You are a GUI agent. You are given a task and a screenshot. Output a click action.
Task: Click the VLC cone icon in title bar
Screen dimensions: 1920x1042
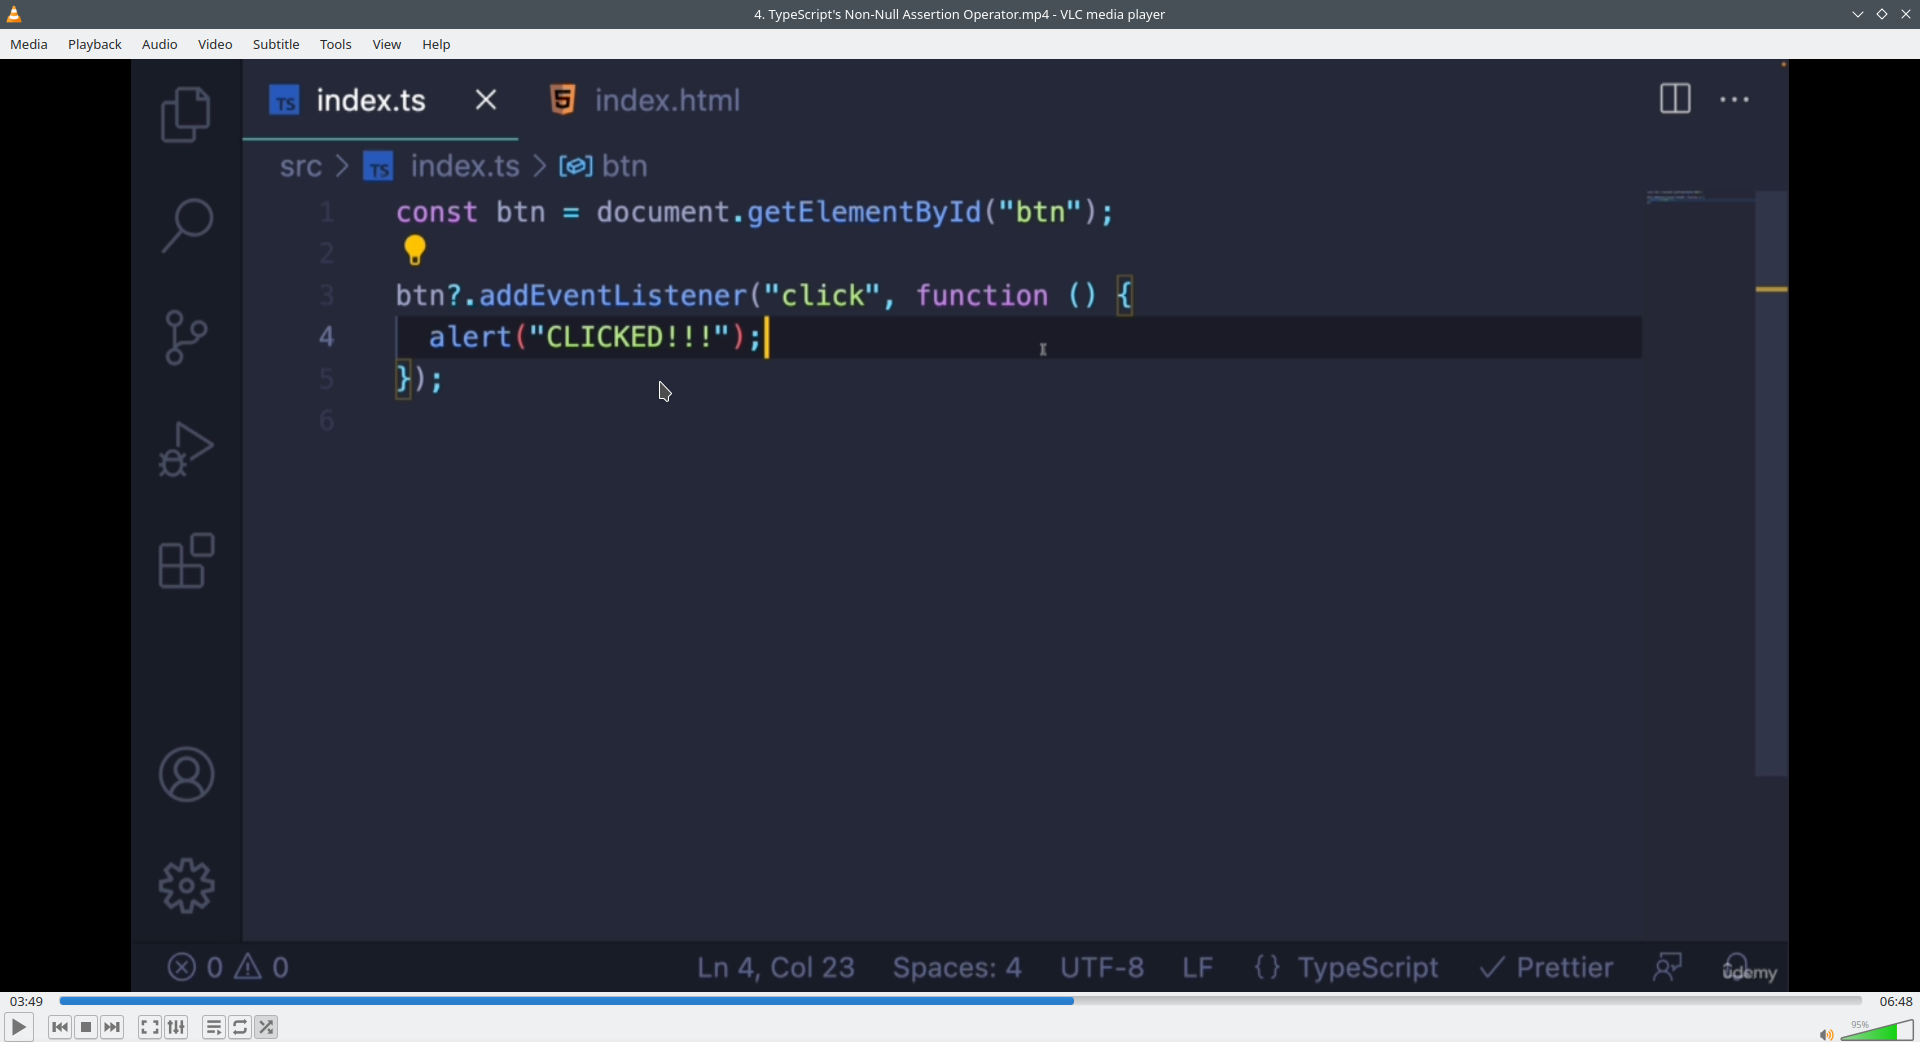(15, 14)
